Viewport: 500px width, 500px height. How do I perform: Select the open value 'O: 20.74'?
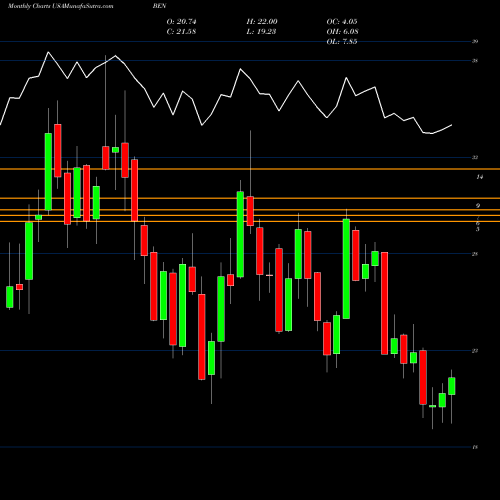pyautogui.click(x=181, y=22)
